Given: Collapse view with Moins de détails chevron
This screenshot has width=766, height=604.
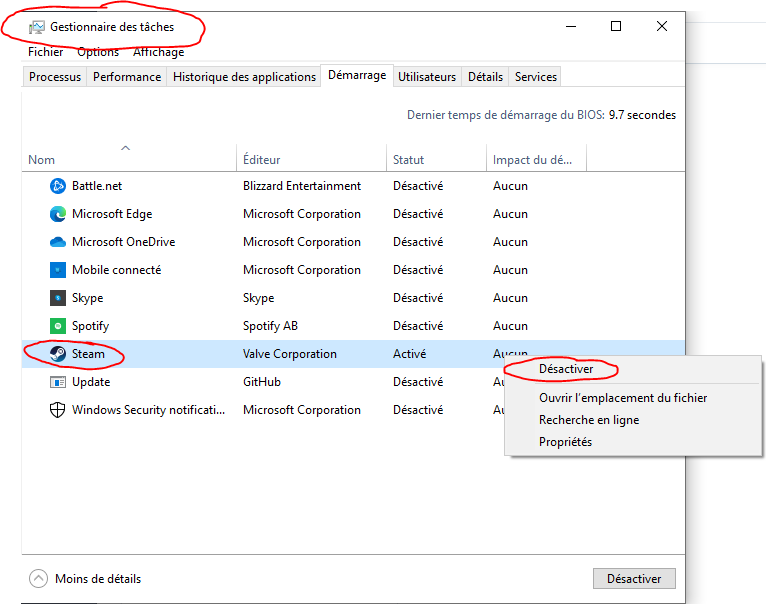Looking at the screenshot, I should click(38, 578).
